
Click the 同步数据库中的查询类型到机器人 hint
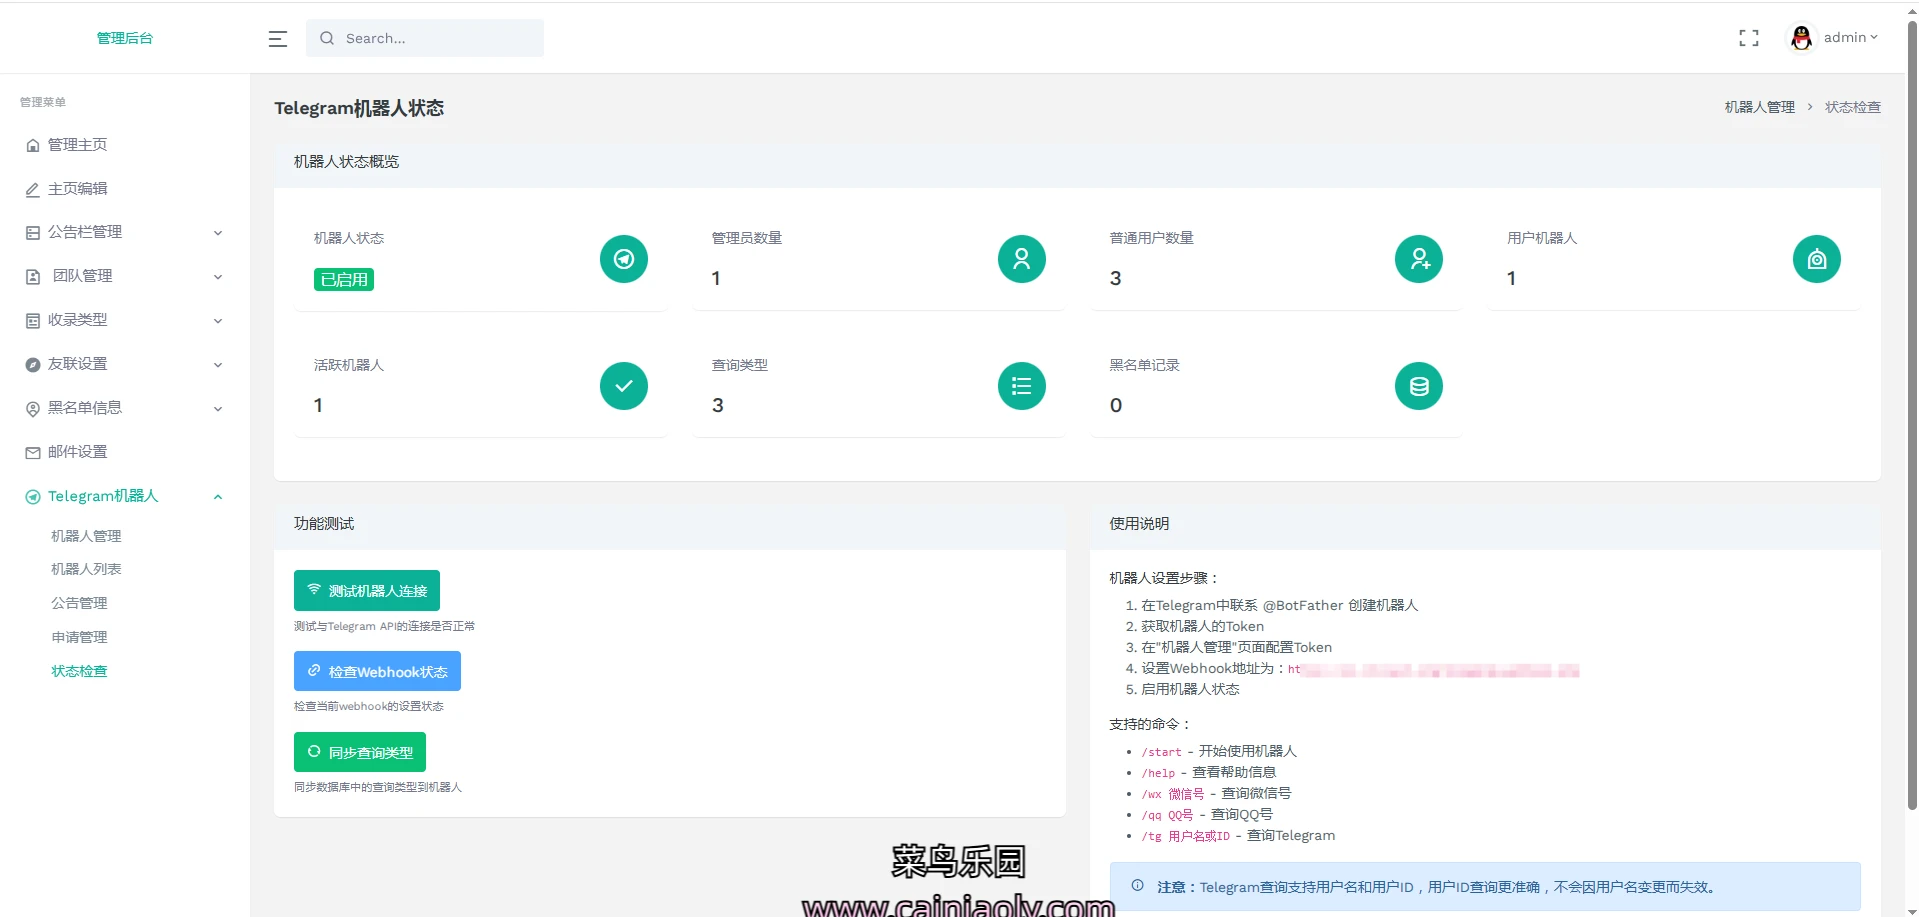pyautogui.click(x=378, y=787)
